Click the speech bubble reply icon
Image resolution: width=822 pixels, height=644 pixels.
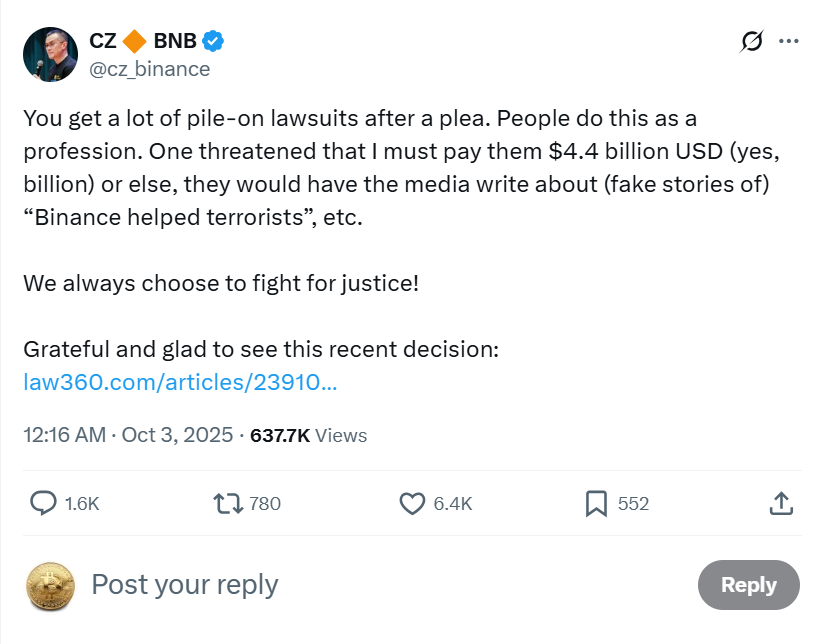click(x=43, y=503)
